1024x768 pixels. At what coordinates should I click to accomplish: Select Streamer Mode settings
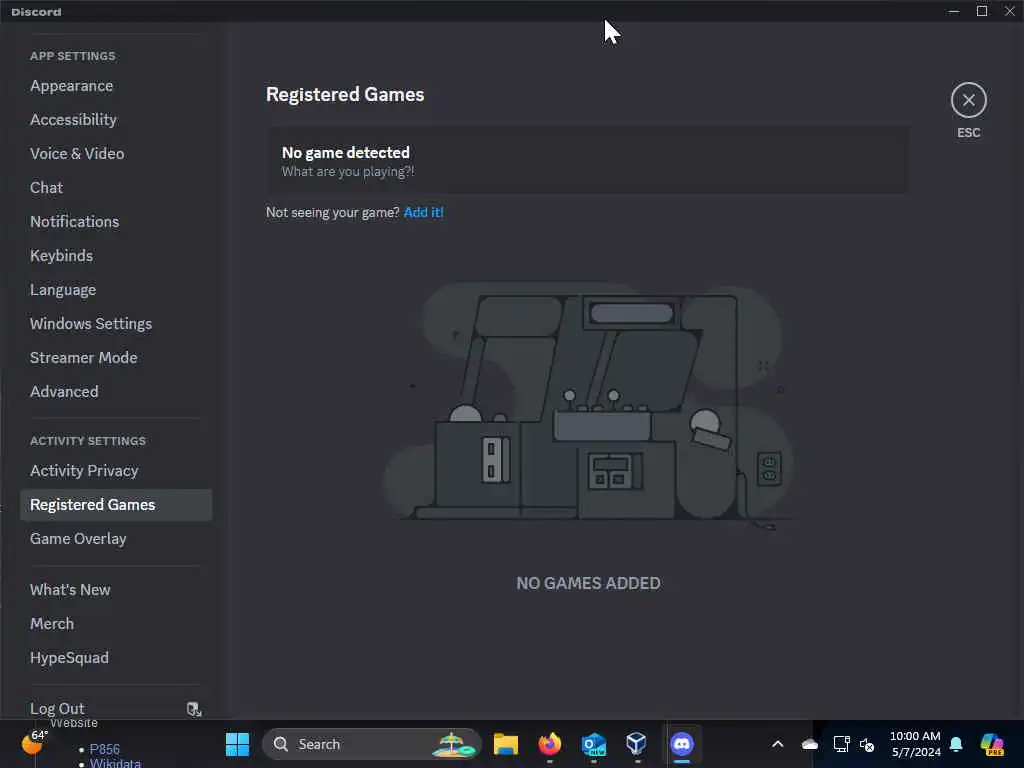coord(84,357)
